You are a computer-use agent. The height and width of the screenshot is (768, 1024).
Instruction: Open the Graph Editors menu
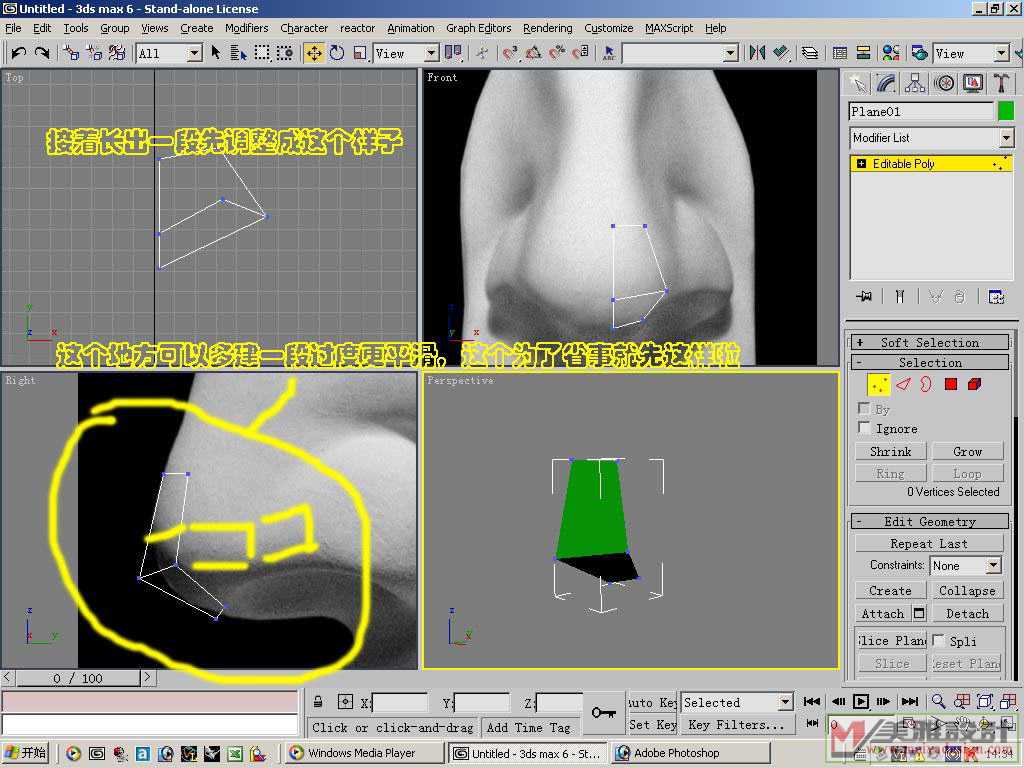click(x=478, y=28)
